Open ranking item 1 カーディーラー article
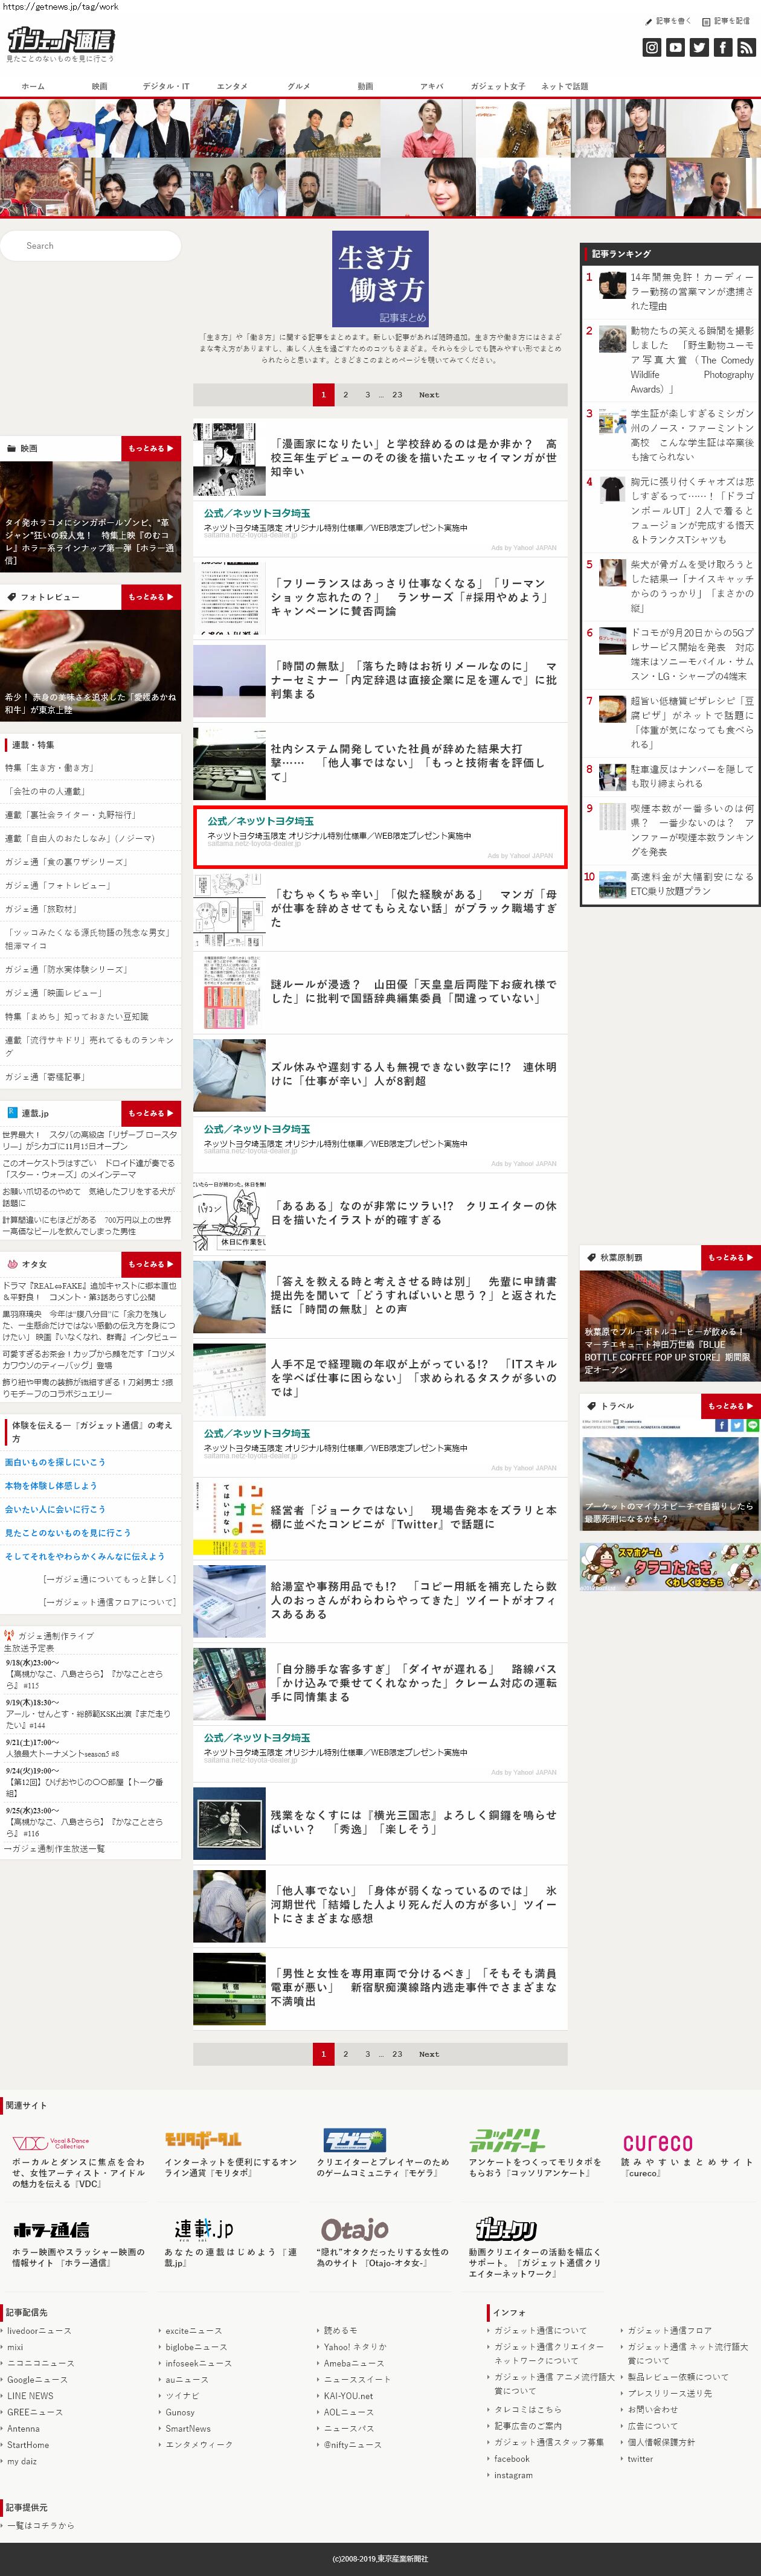Image resolution: width=761 pixels, height=2576 pixels. click(x=691, y=291)
